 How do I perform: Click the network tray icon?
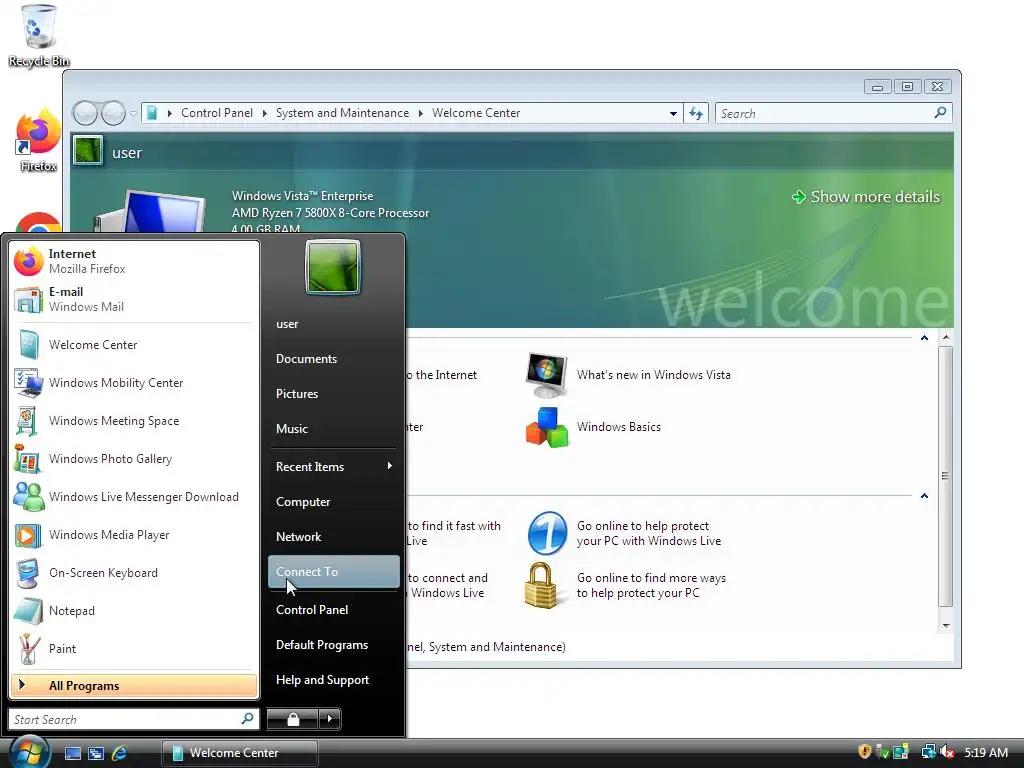[927, 752]
